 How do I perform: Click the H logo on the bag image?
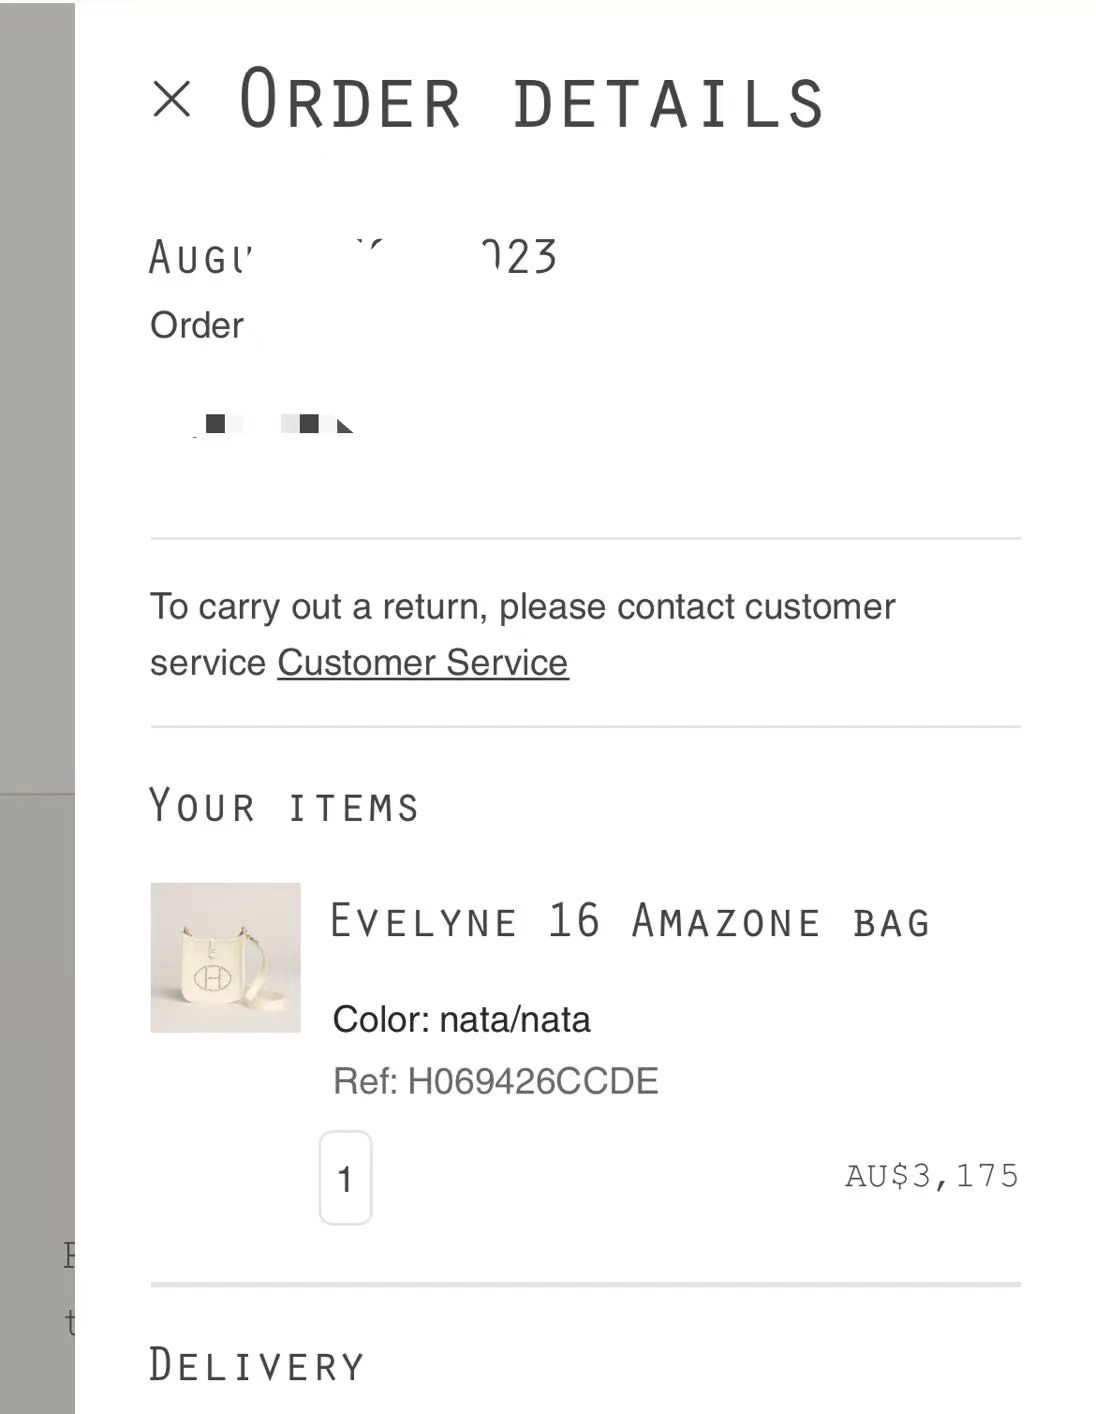[x=212, y=978]
